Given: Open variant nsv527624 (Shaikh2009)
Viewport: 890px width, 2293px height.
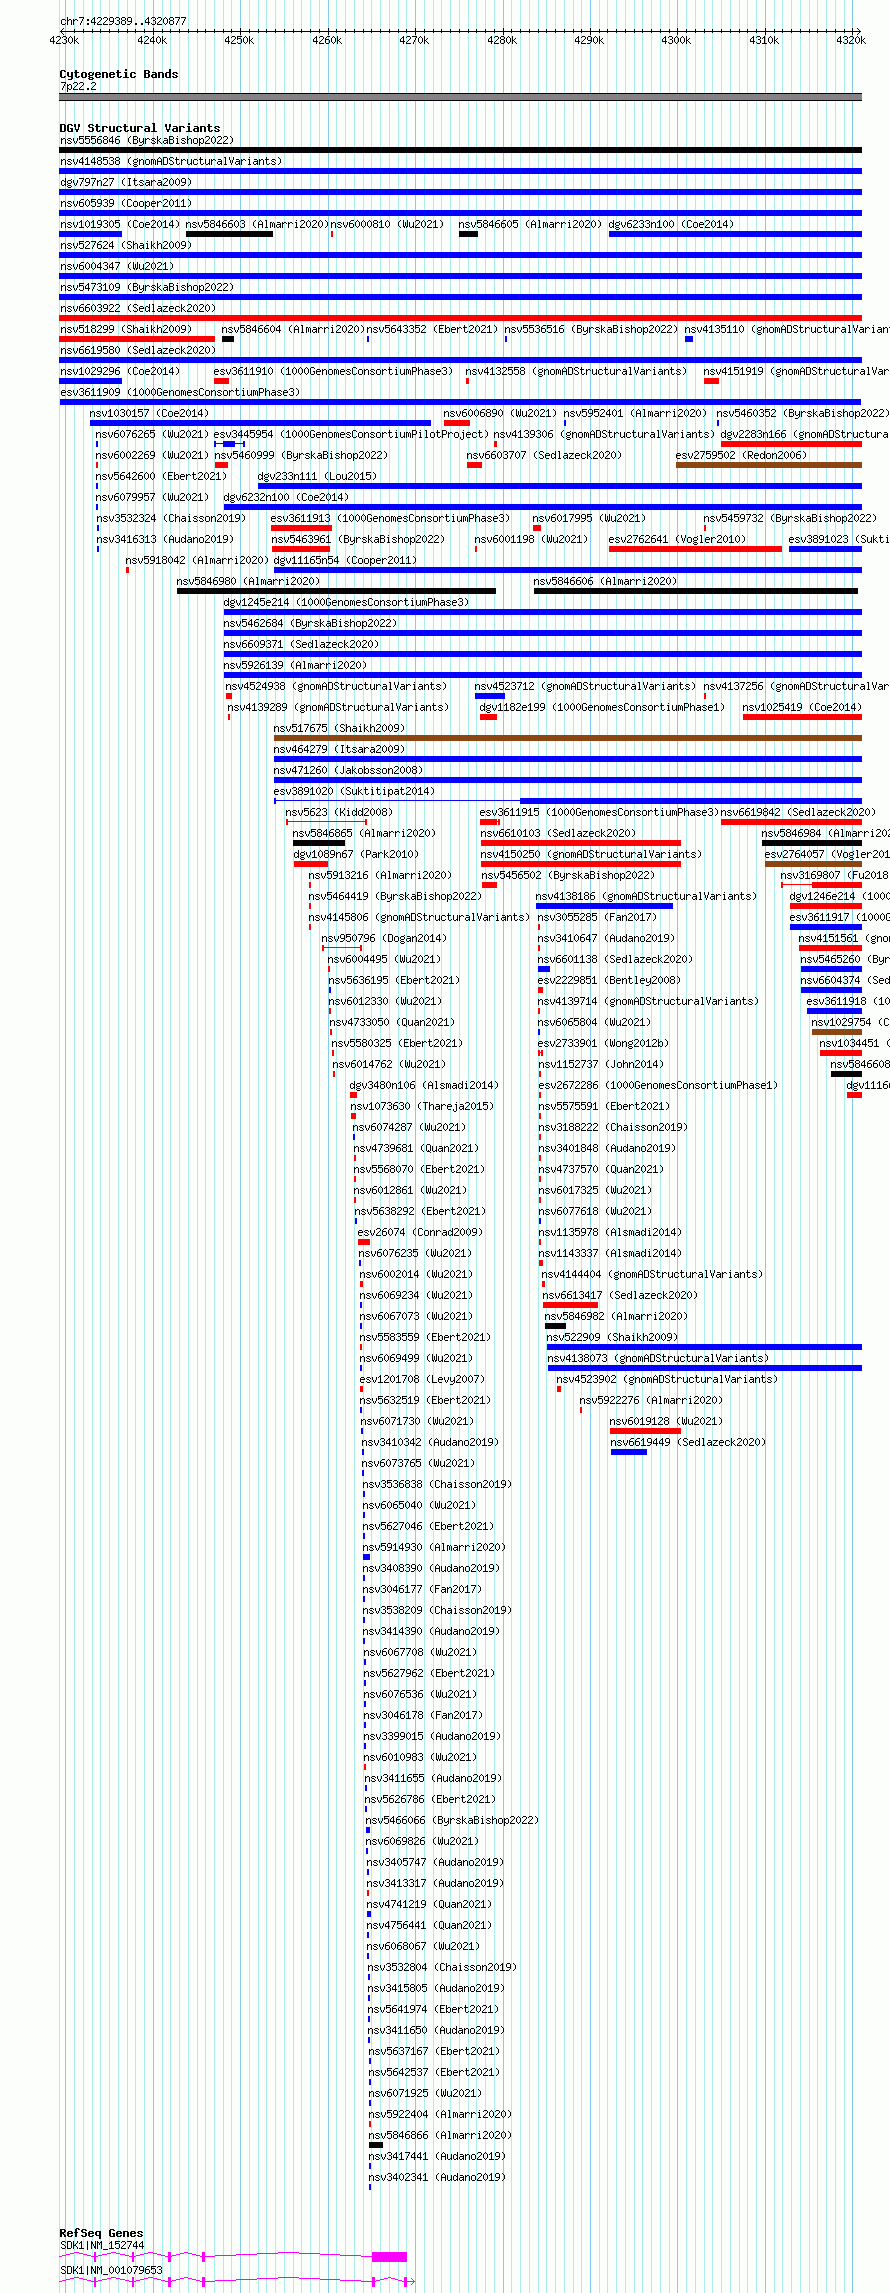Looking at the screenshot, I should (125, 246).
